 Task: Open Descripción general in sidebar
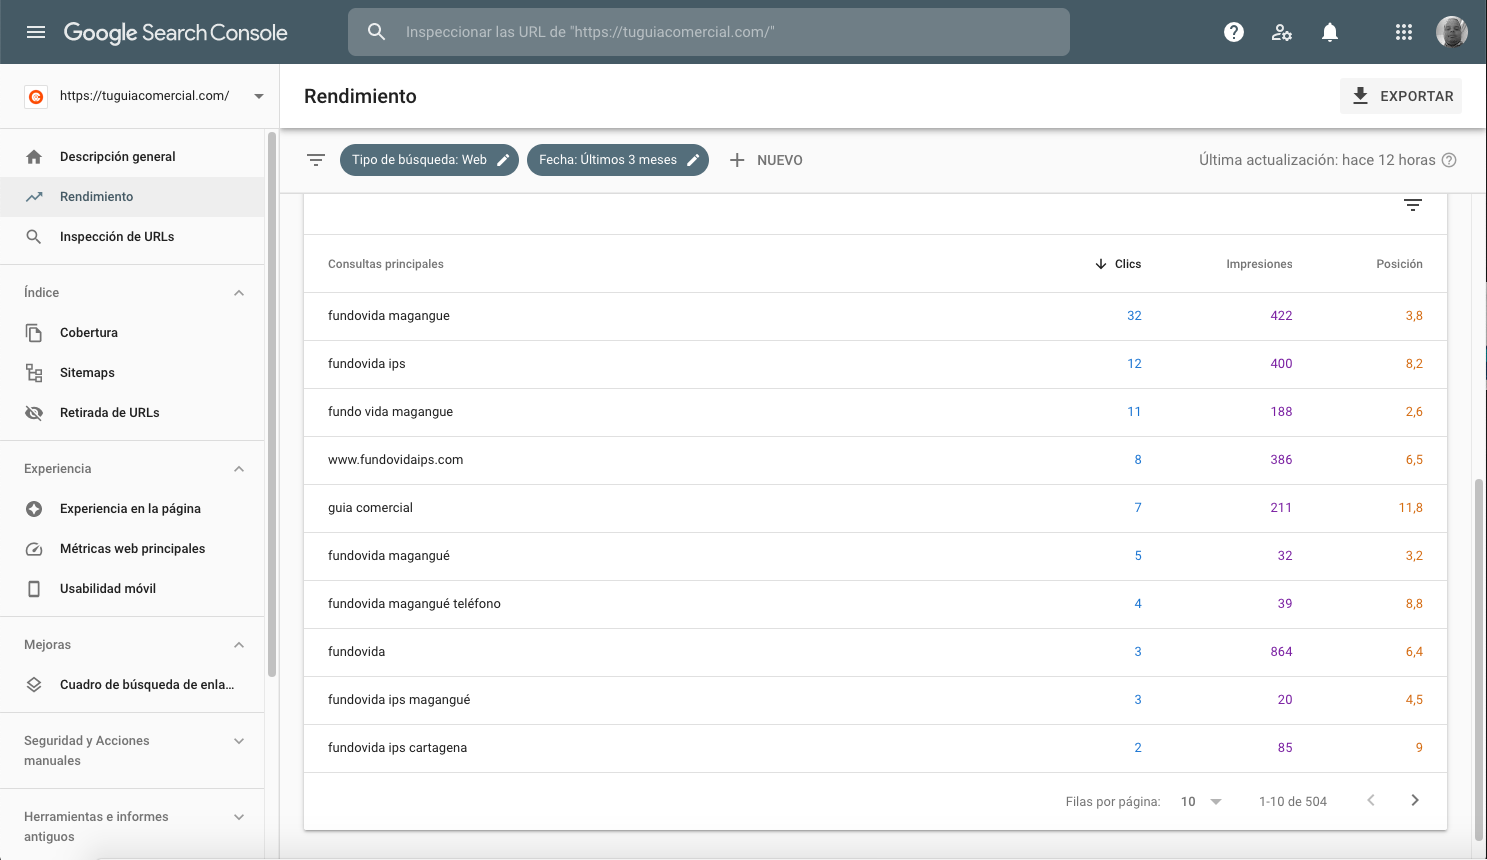pos(132,157)
